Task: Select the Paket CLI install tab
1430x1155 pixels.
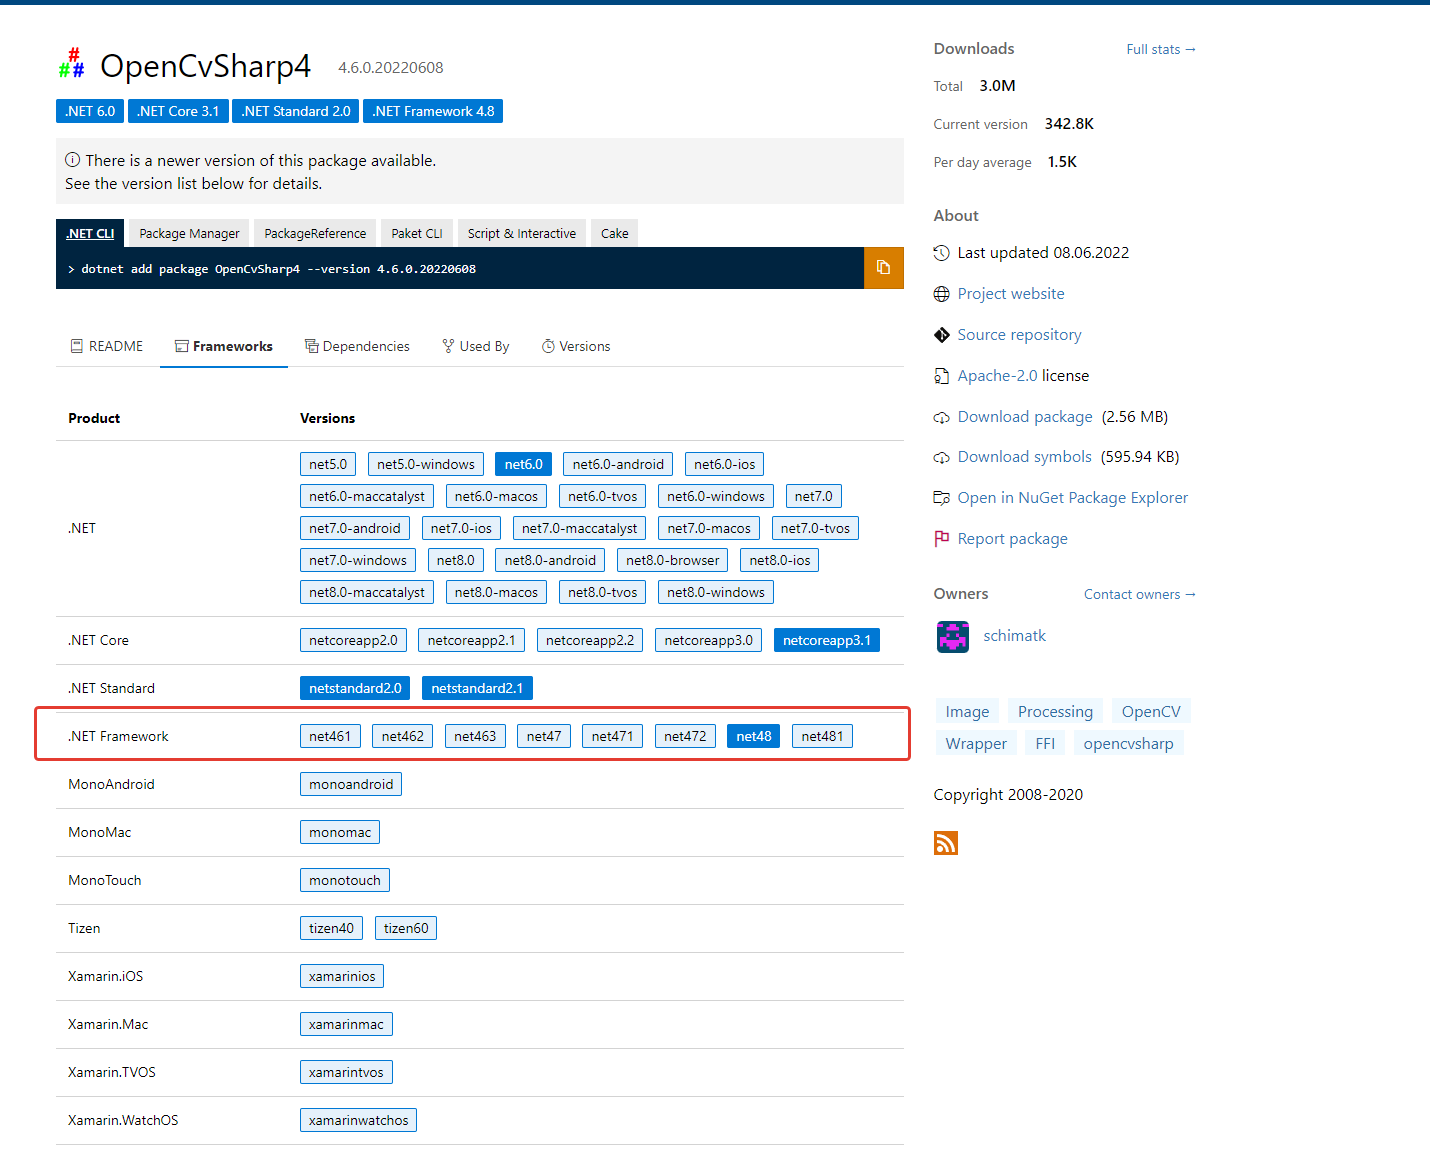Action: (x=417, y=233)
